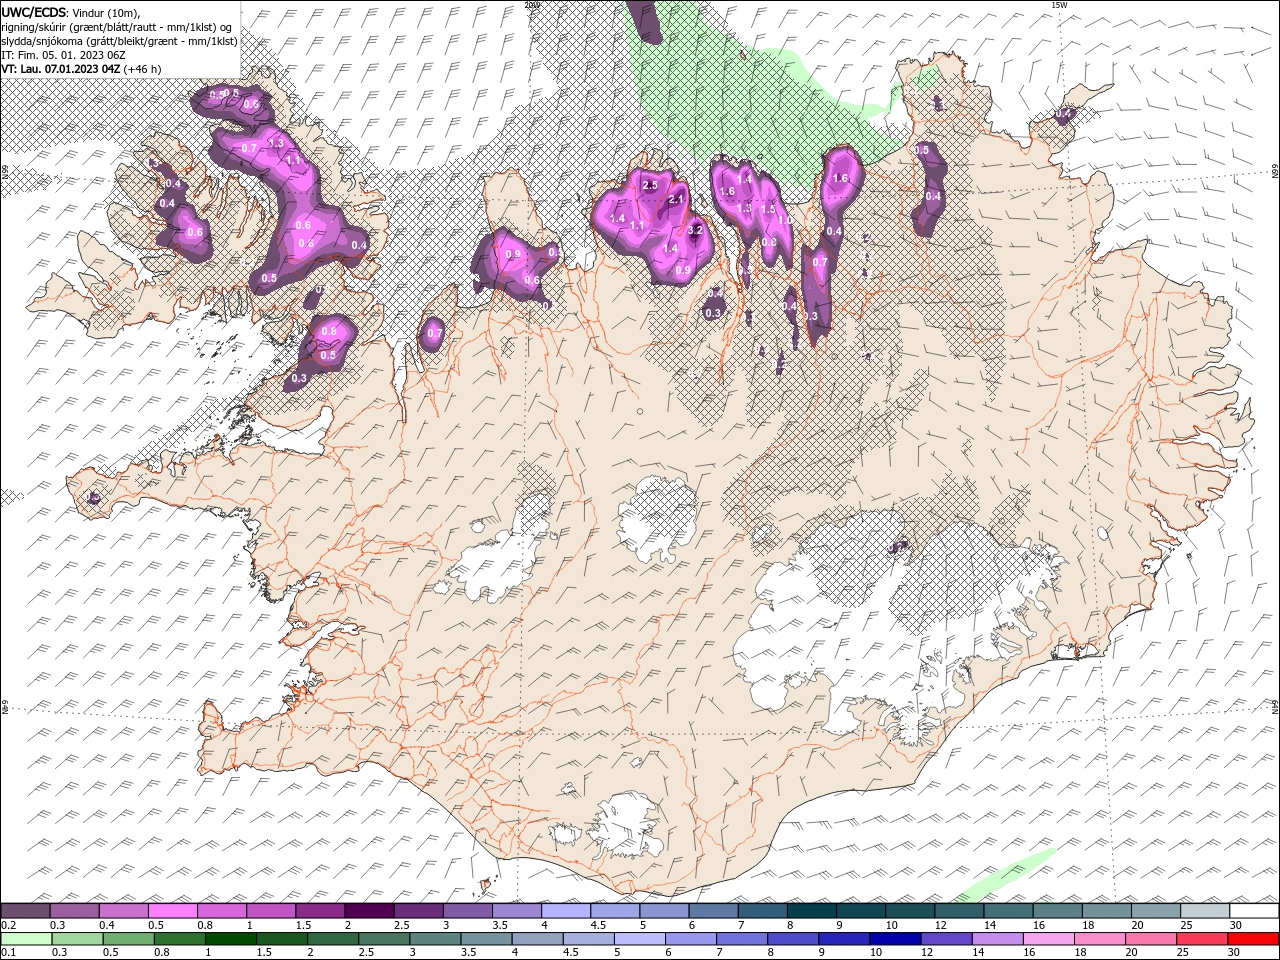Click the 20W longitude label

point(532,5)
